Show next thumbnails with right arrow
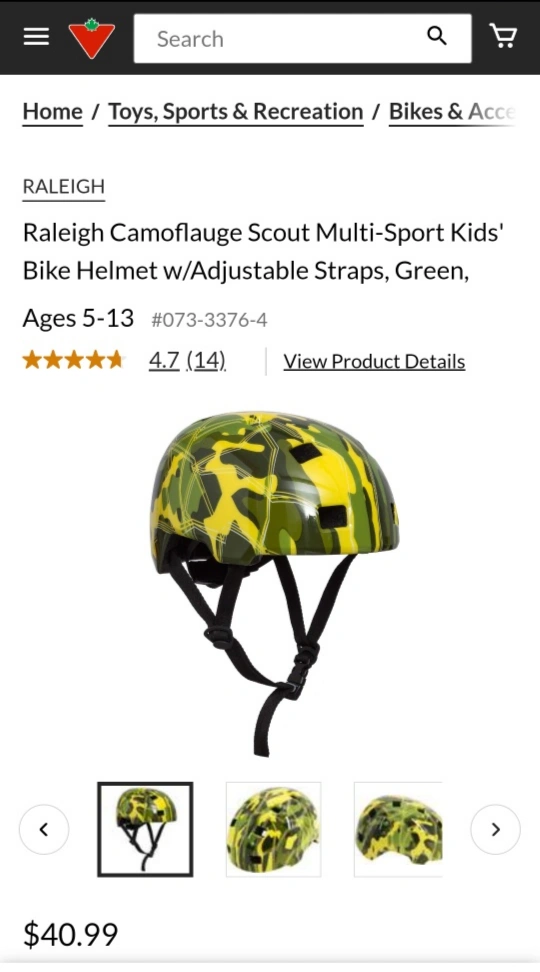Screen dimensions: 540x972 point(495,829)
